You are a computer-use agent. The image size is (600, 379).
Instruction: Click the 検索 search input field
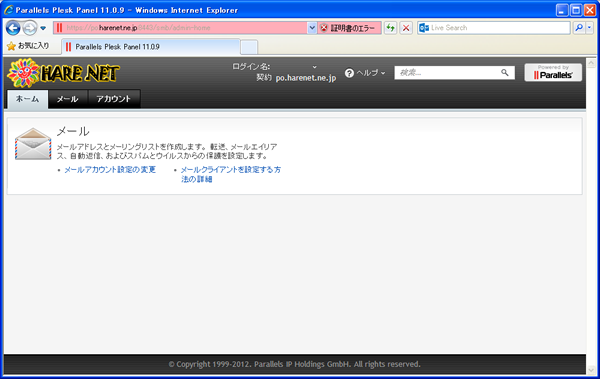coord(448,73)
